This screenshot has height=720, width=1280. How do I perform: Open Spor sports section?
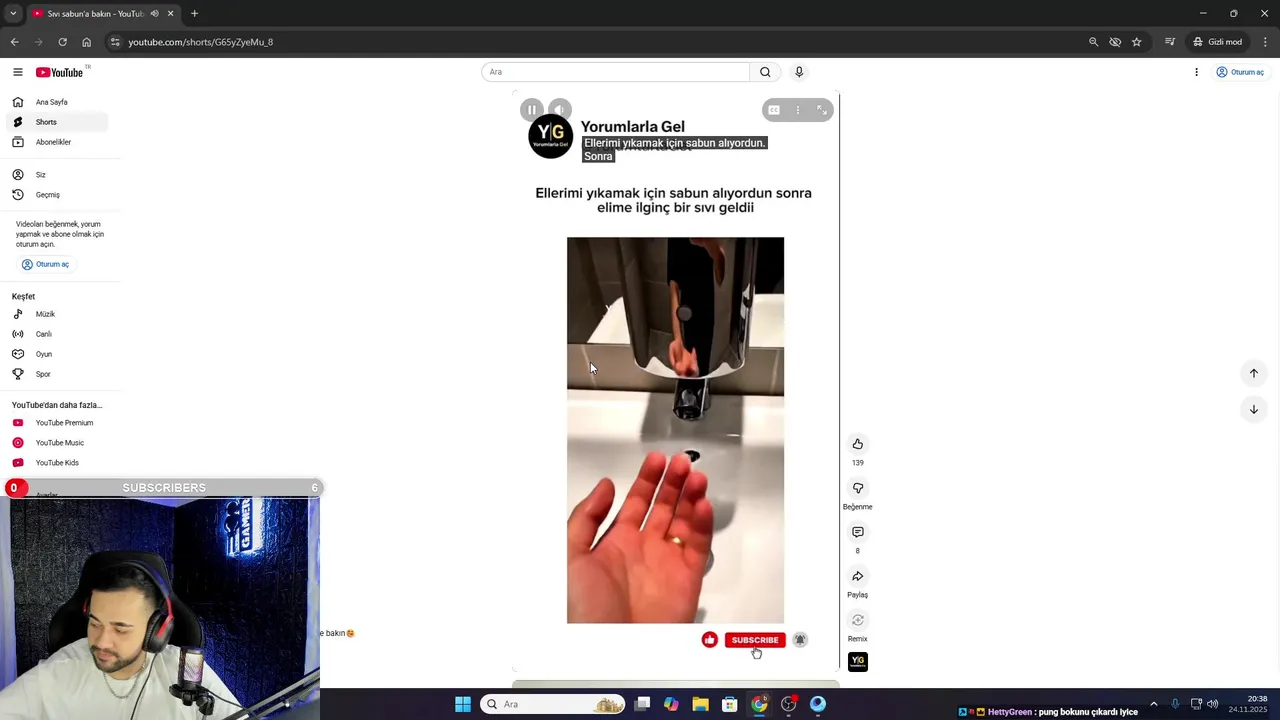coord(55,374)
